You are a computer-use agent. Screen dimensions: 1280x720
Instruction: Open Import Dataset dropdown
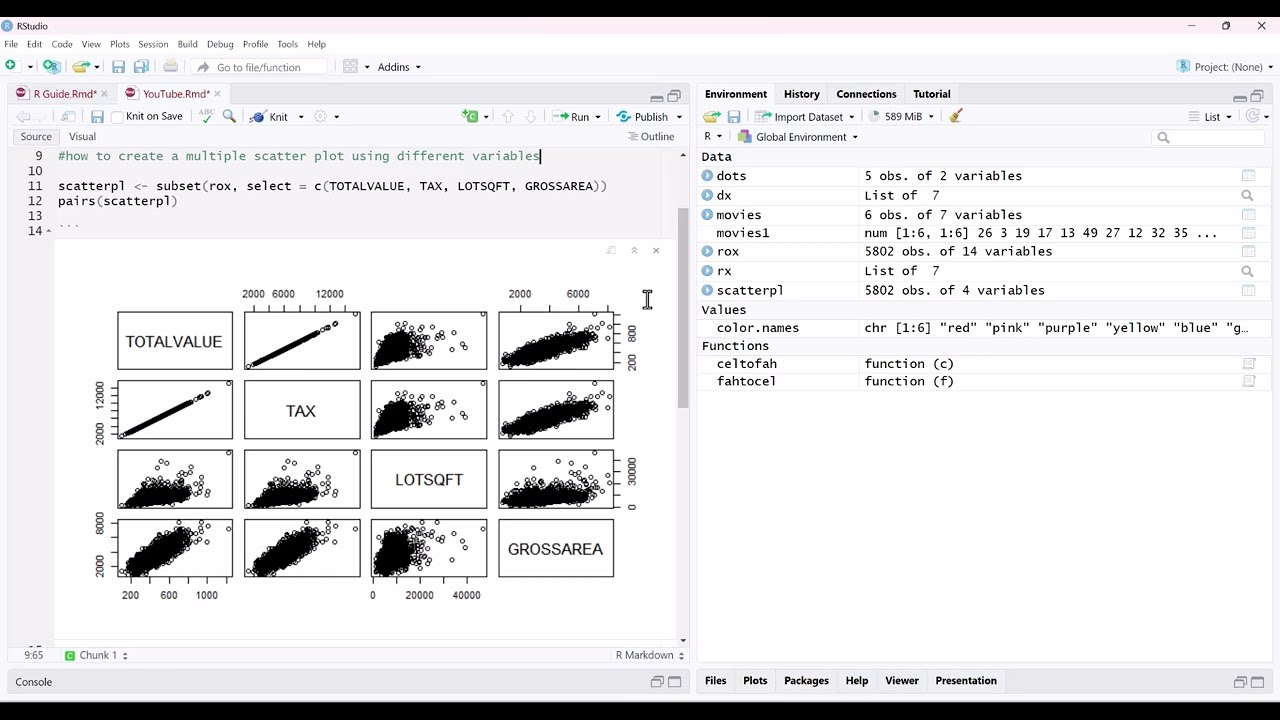[x=806, y=117]
